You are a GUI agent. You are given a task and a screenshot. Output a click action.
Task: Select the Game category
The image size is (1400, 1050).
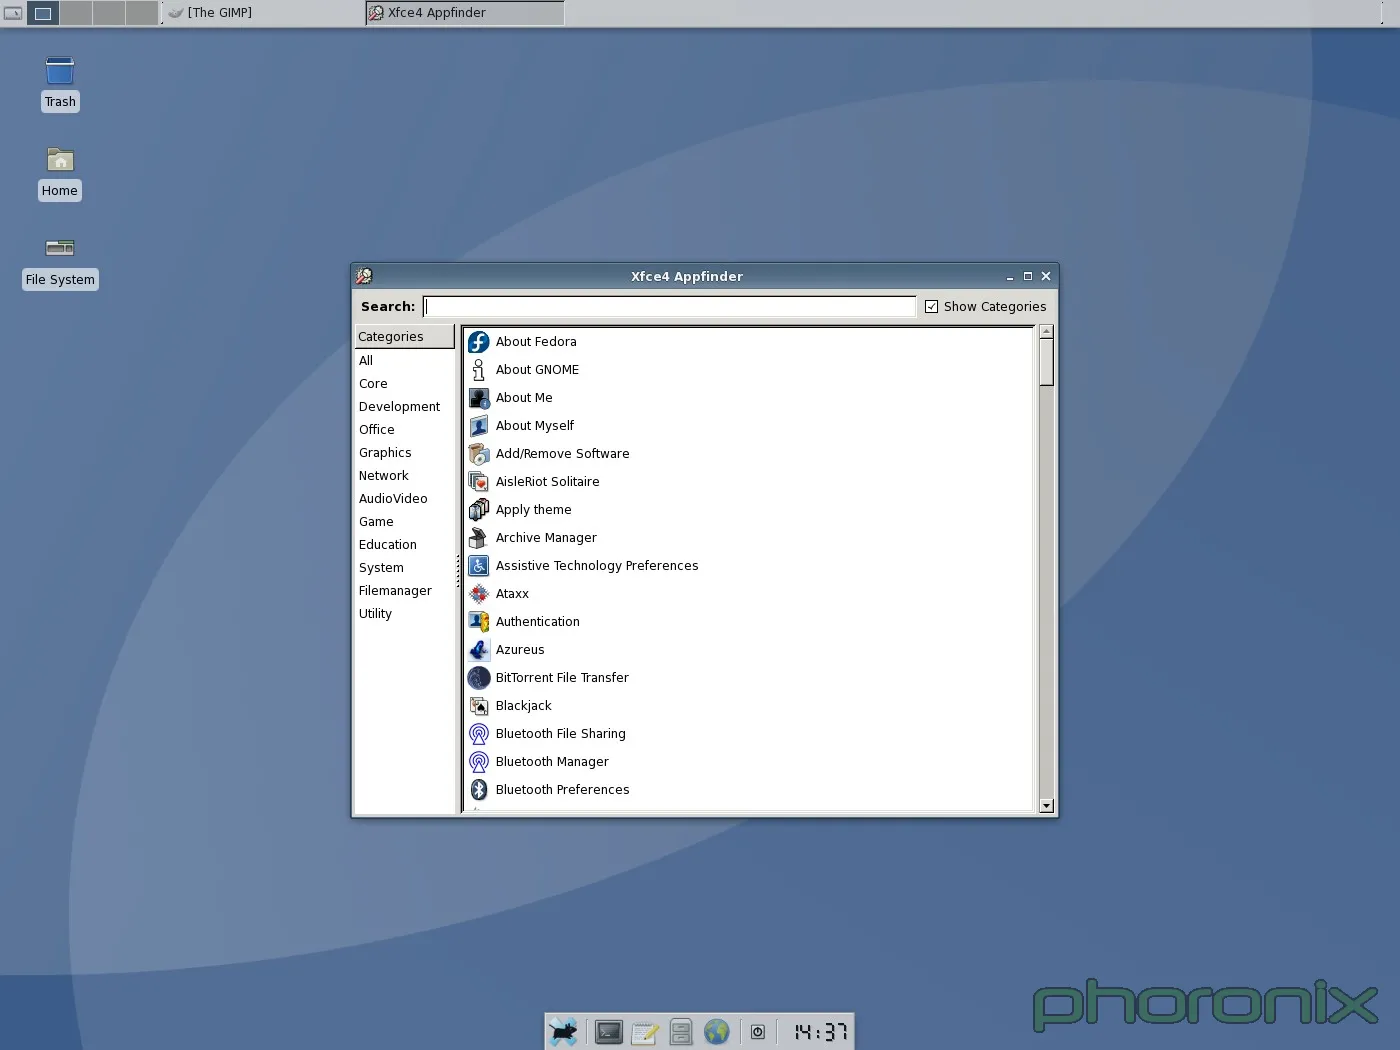tap(404, 522)
